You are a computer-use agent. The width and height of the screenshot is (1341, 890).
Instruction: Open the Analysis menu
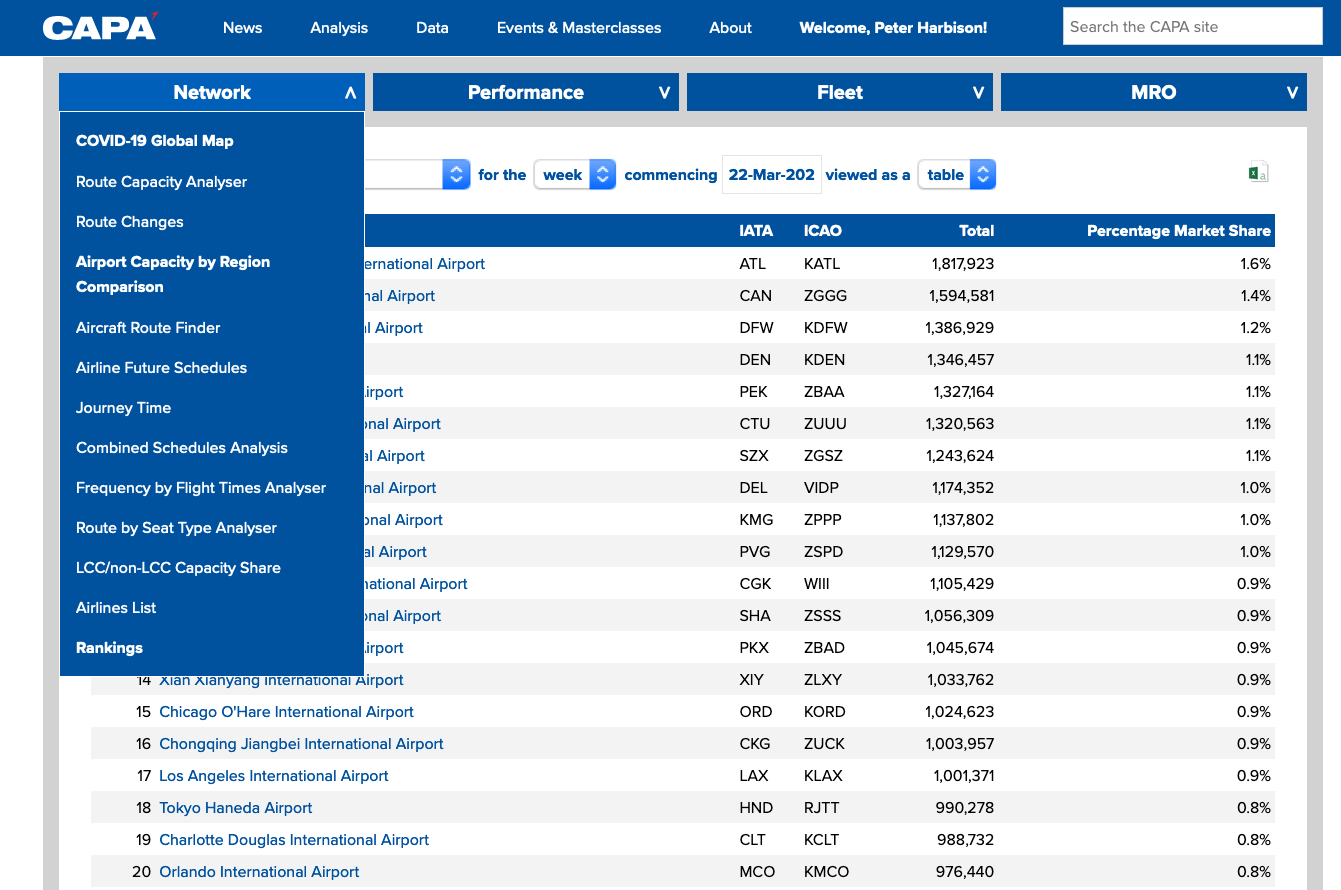click(339, 28)
